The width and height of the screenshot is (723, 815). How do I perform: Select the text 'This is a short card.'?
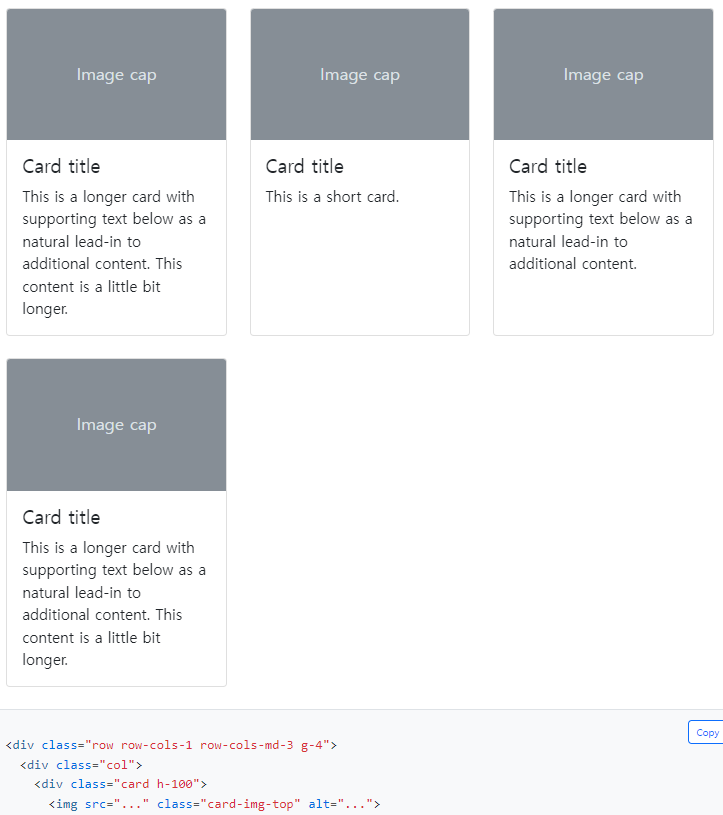[x=332, y=197]
